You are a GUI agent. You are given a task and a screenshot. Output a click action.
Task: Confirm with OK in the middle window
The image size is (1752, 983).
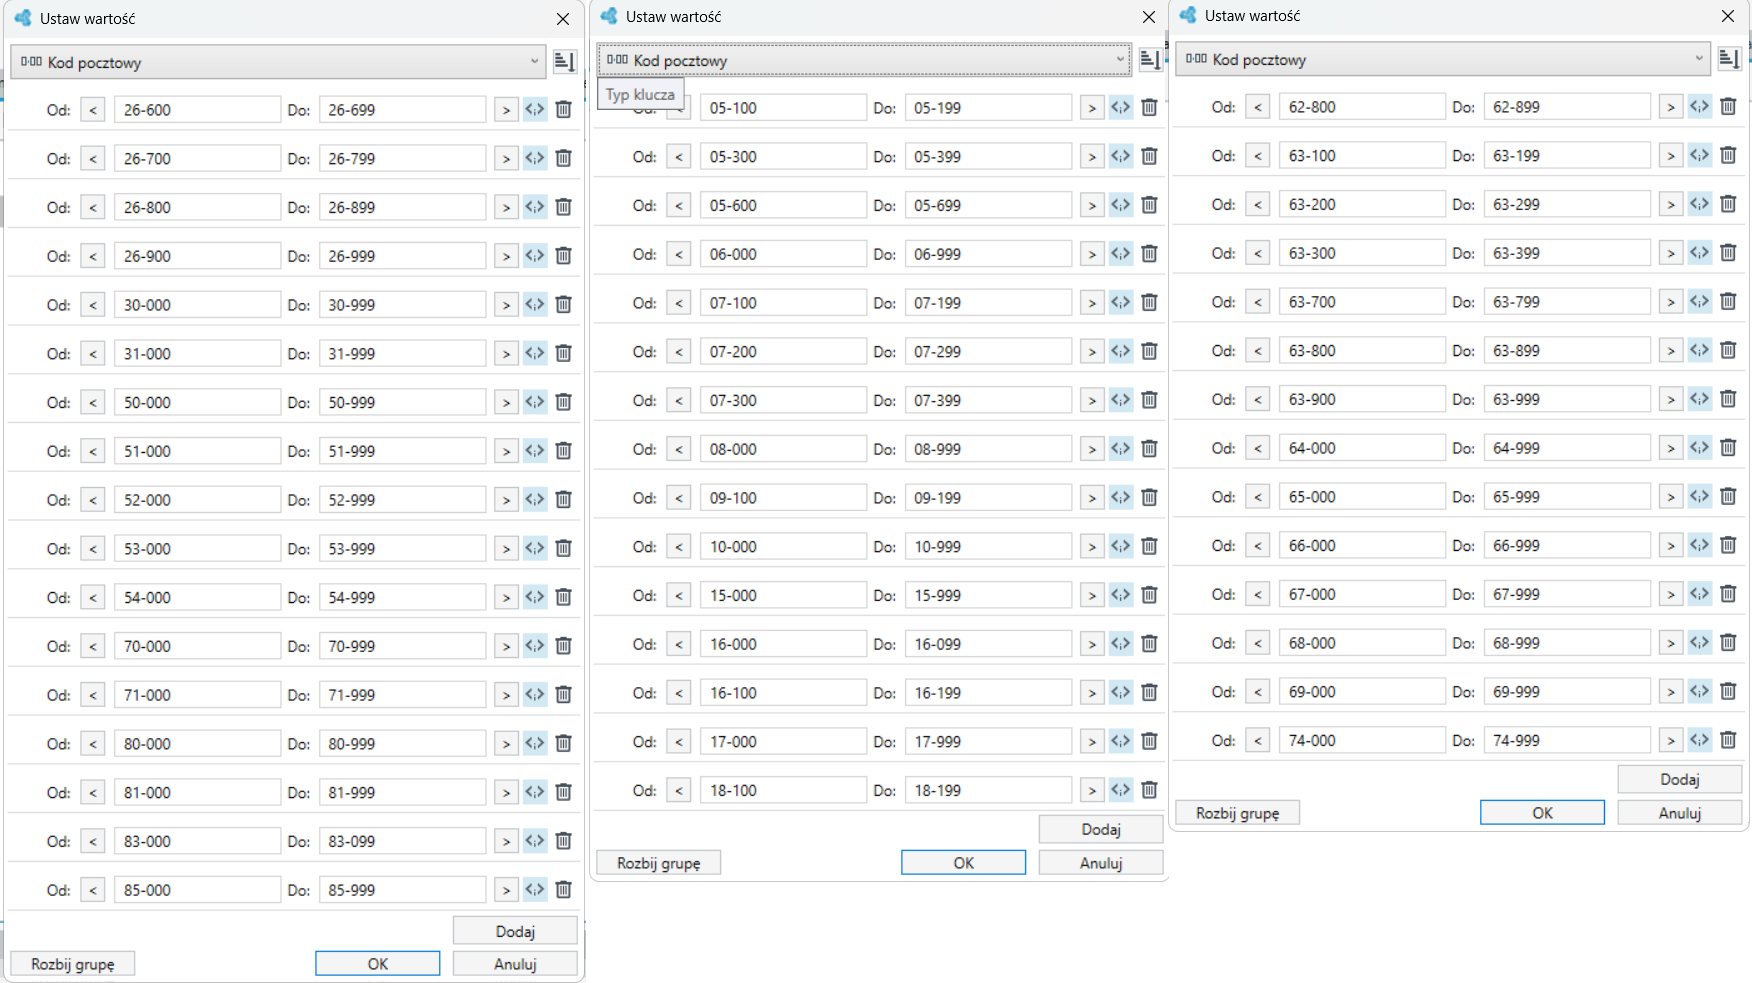(964, 863)
